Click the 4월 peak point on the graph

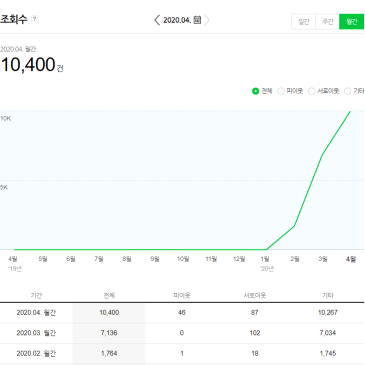350,111
